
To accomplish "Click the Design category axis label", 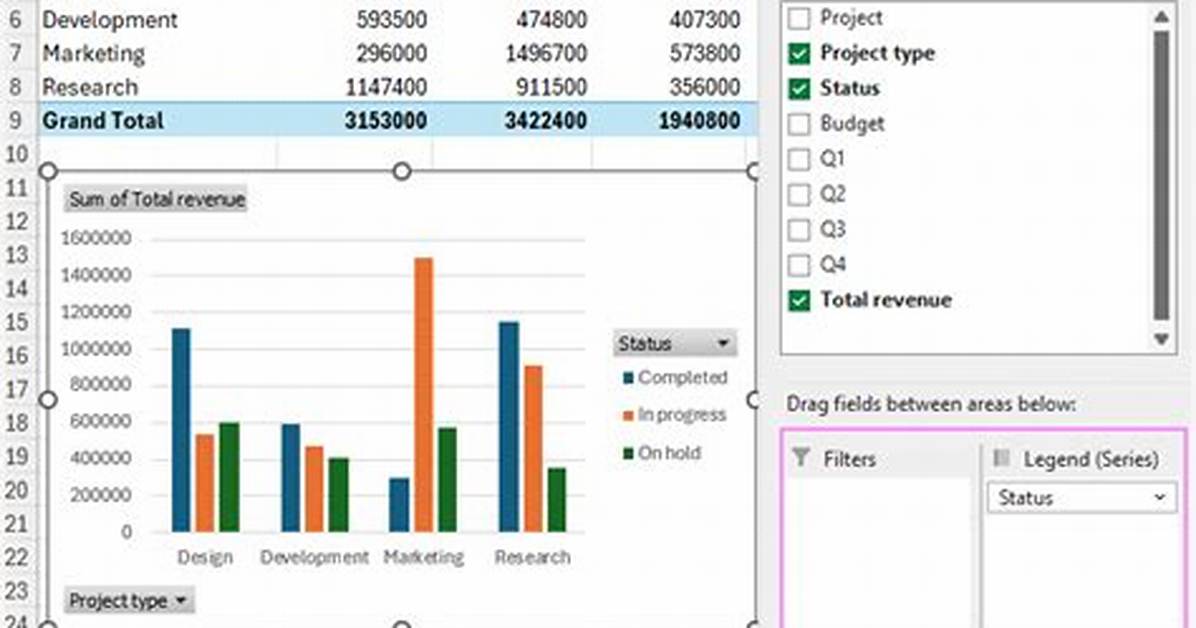I will 204,558.
